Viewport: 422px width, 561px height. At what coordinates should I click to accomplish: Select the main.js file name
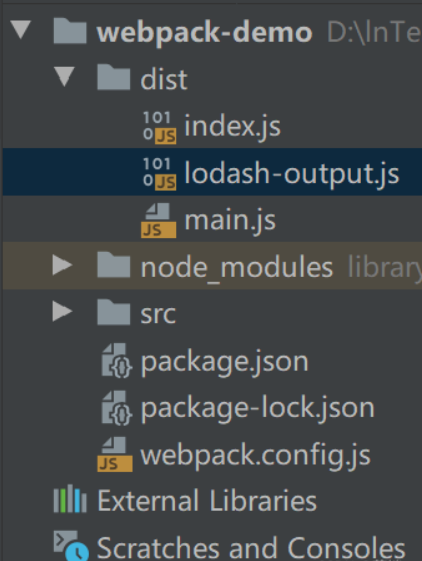click(x=230, y=221)
